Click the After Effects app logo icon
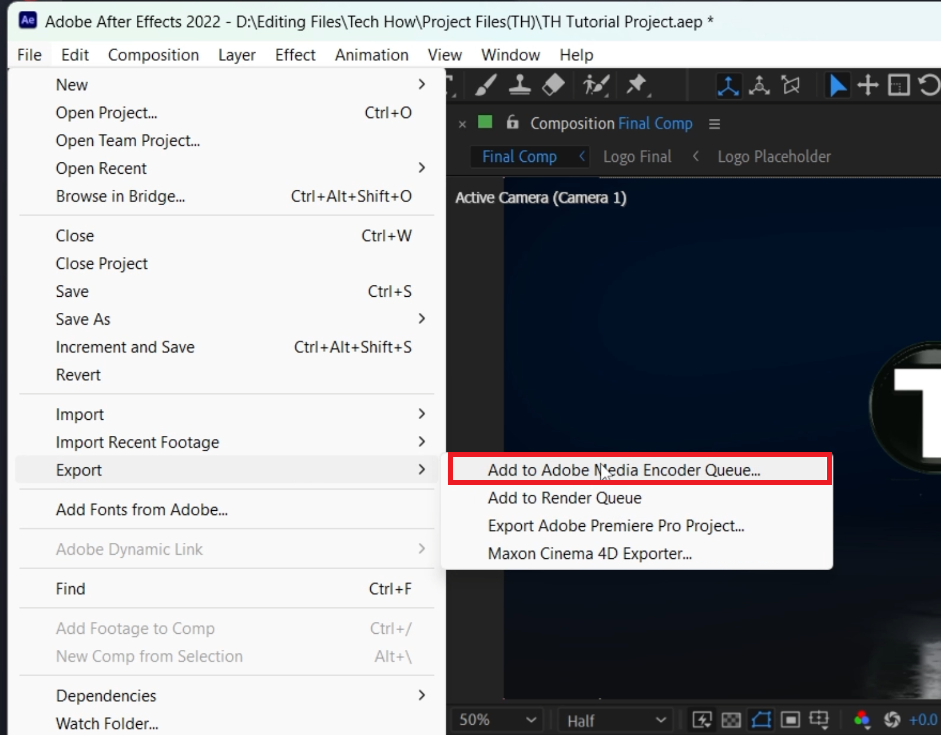The image size is (941, 735). click(x=28, y=20)
